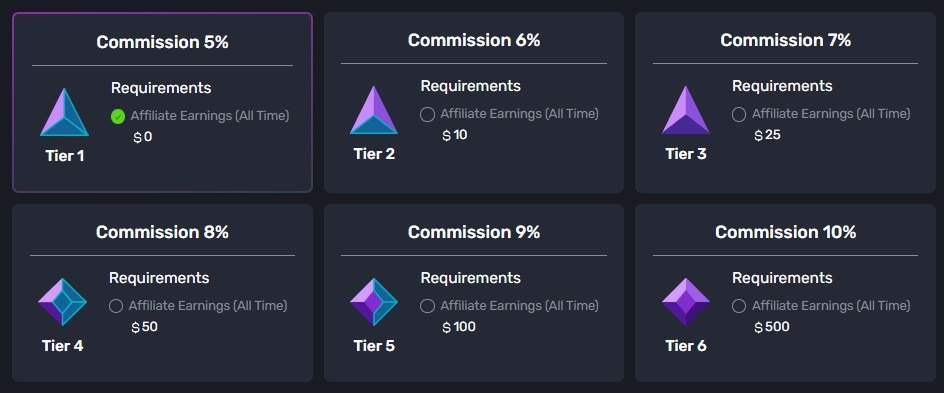The height and width of the screenshot is (393, 944).
Task: Select the Tier 3 earnings requirement circle
Action: (x=739, y=114)
